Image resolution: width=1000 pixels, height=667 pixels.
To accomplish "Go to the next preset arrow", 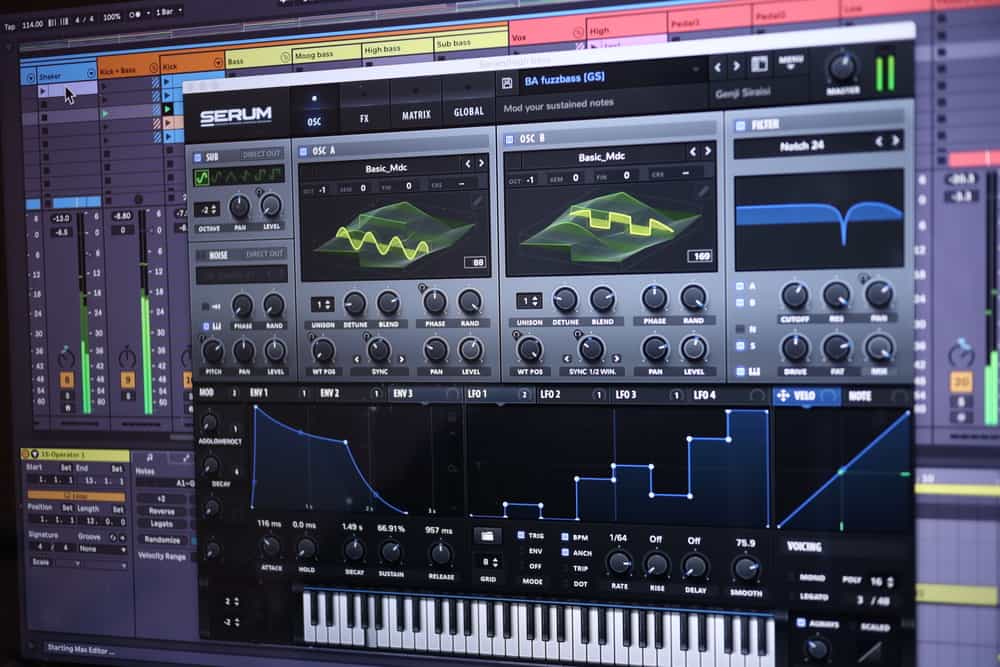I will point(737,67).
